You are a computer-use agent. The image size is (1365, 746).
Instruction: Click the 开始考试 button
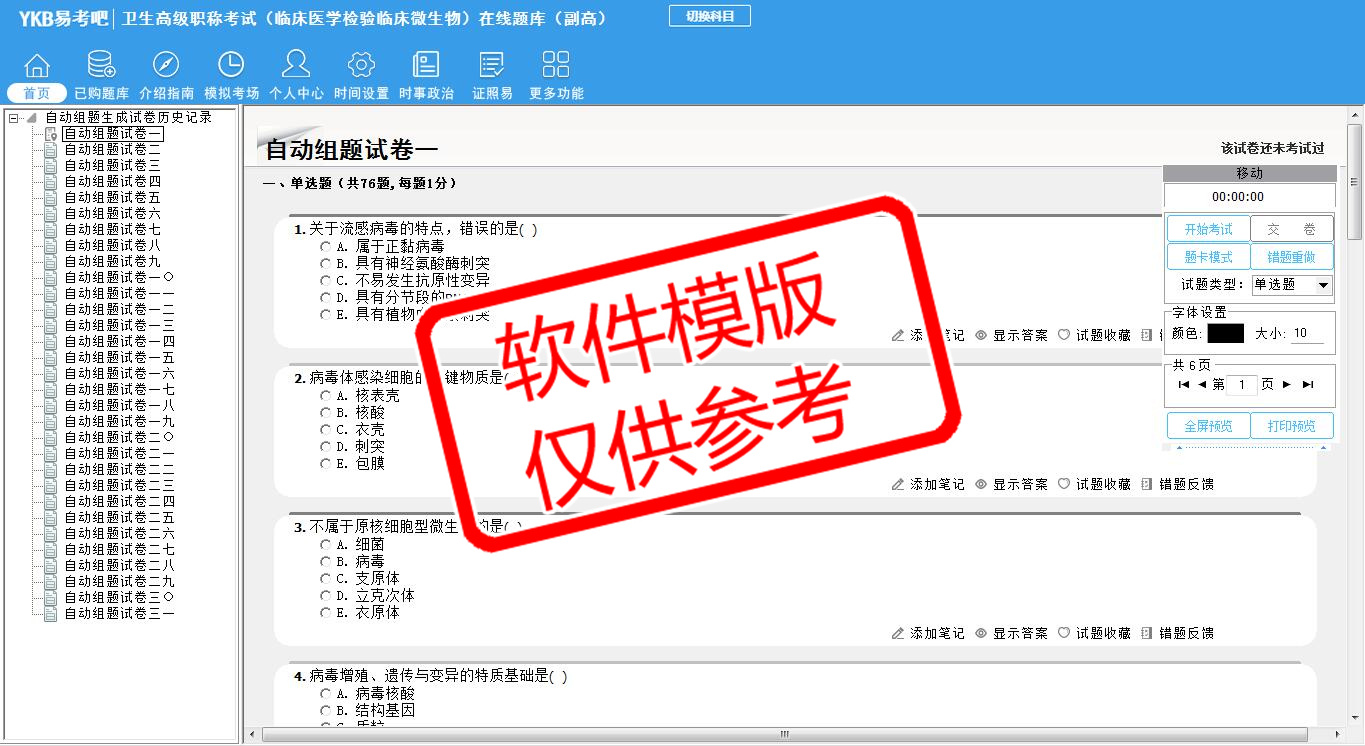coord(1208,229)
